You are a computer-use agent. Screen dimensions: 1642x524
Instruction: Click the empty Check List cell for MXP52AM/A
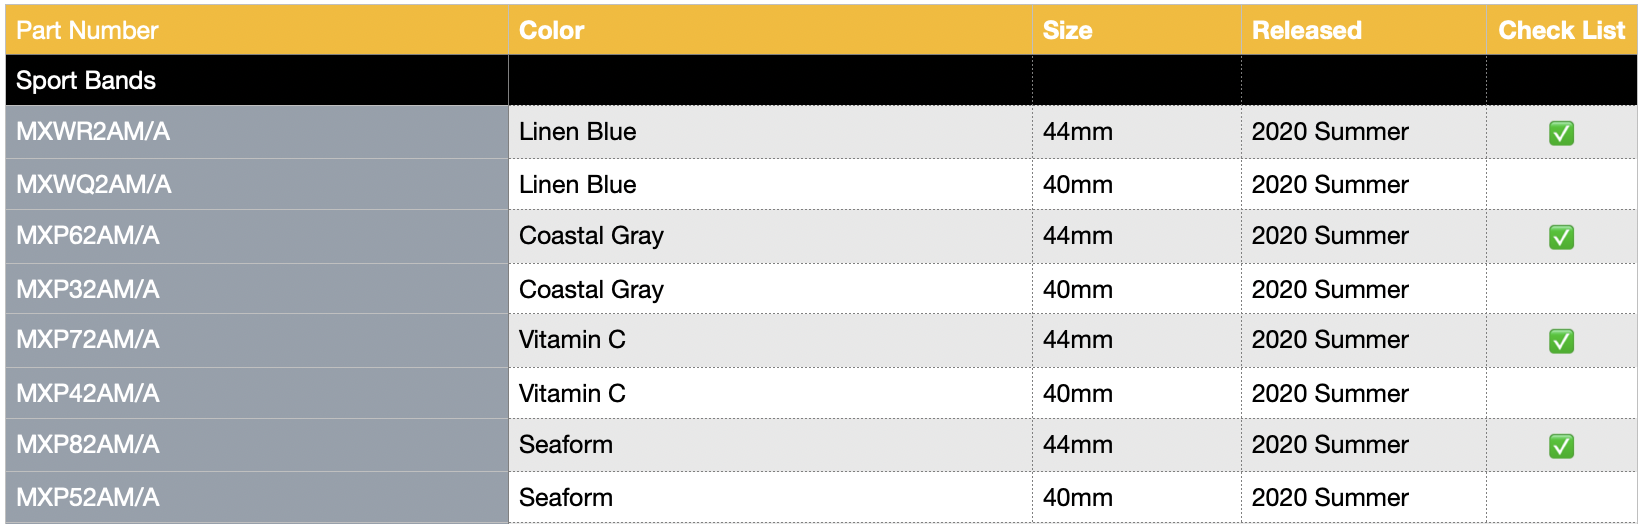click(x=1562, y=497)
